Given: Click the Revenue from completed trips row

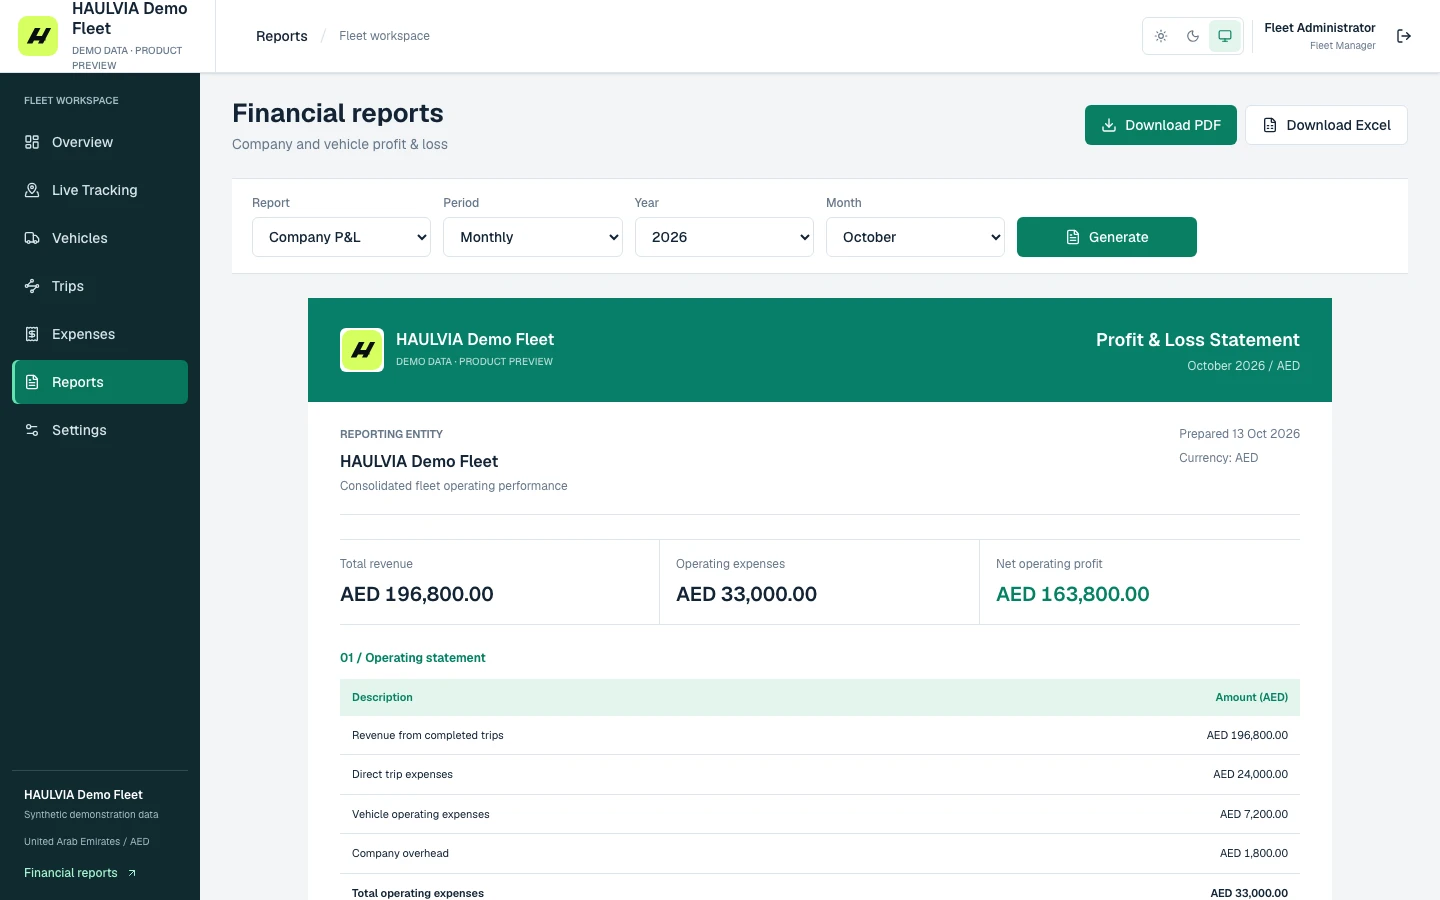Looking at the screenshot, I should pos(820,735).
